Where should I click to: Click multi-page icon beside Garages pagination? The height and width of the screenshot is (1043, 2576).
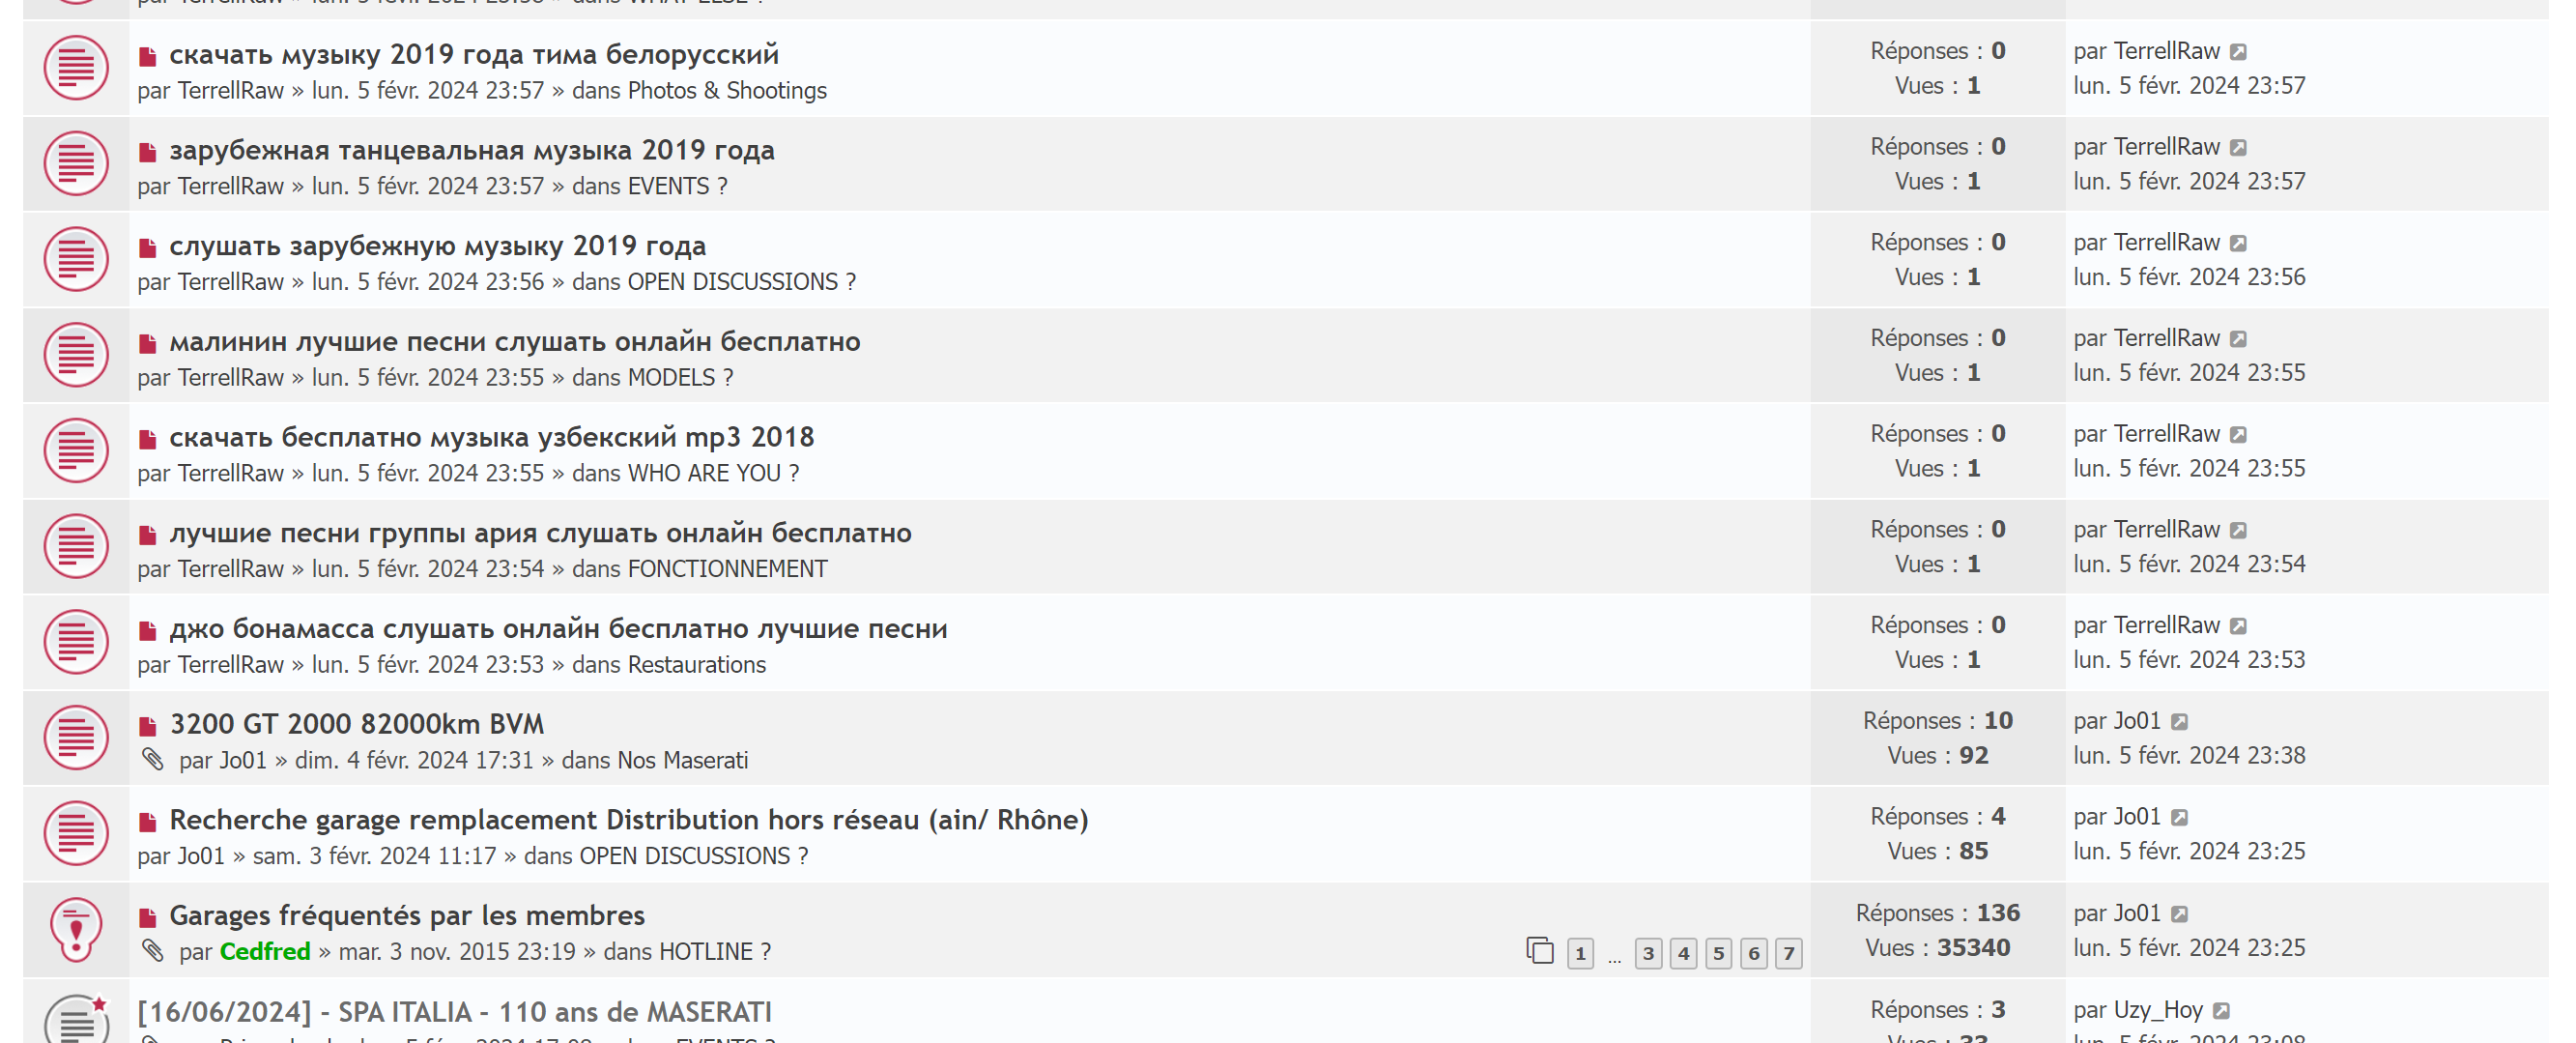1540,951
